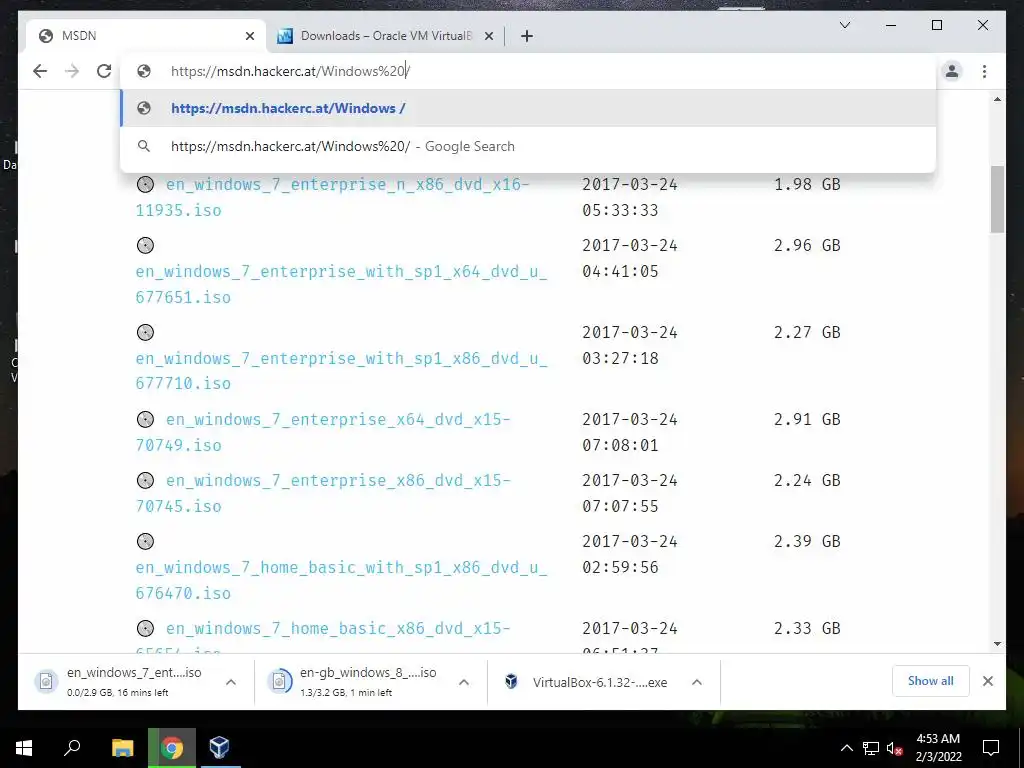Image resolution: width=1024 pixels, height=768 pixels.
Task: Go back with the browser back arrow
Action: [40, 71]
